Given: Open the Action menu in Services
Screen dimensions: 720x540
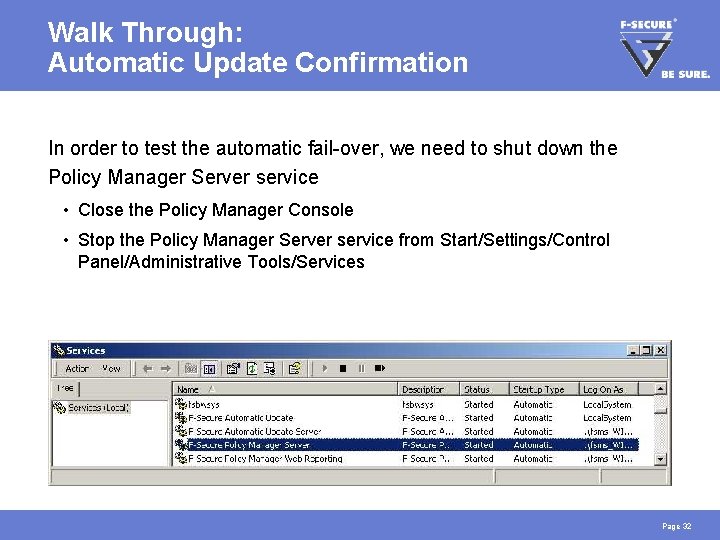Looking at the screenshot, I should 77,368.
